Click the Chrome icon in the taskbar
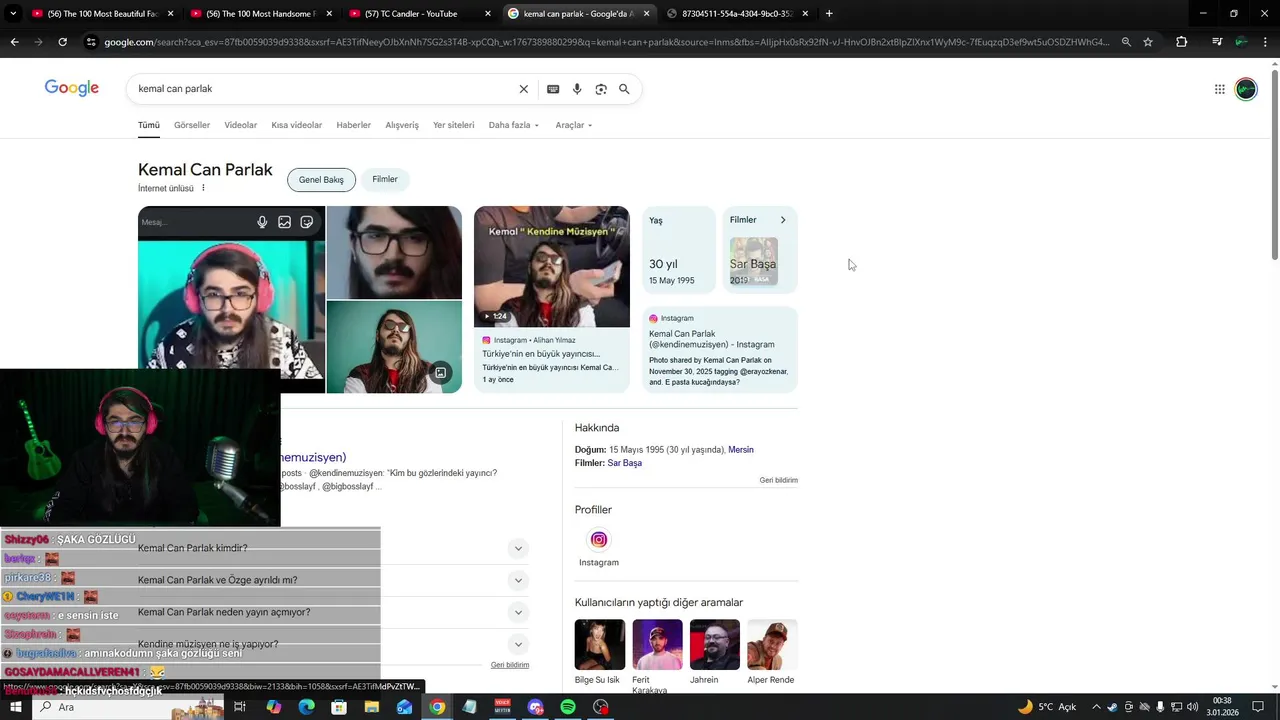The height and width of the screenshot is (720, 1280). click(437, 707)
